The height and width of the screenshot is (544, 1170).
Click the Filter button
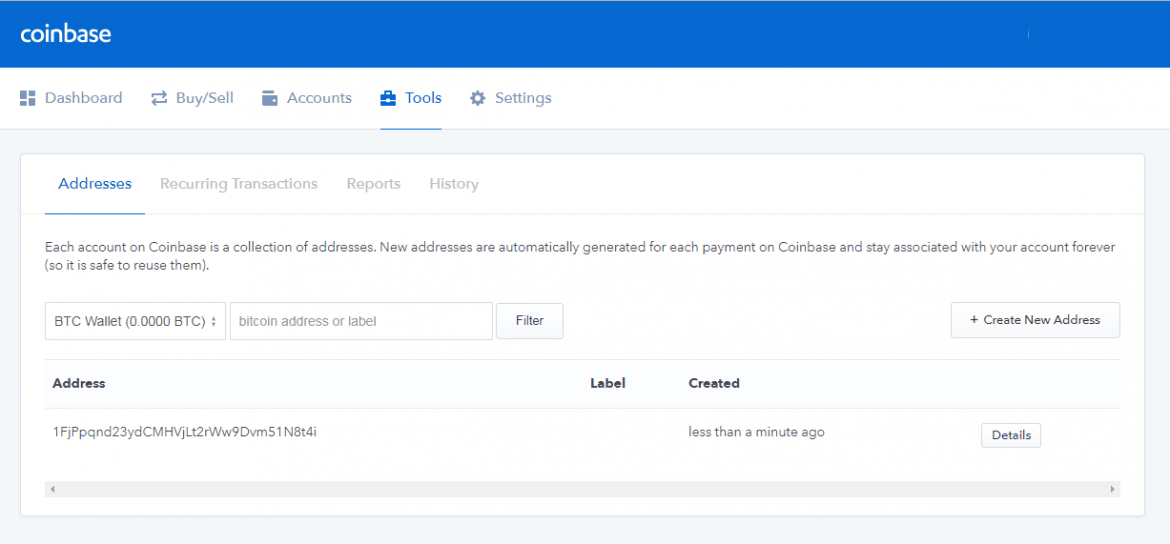530,321
